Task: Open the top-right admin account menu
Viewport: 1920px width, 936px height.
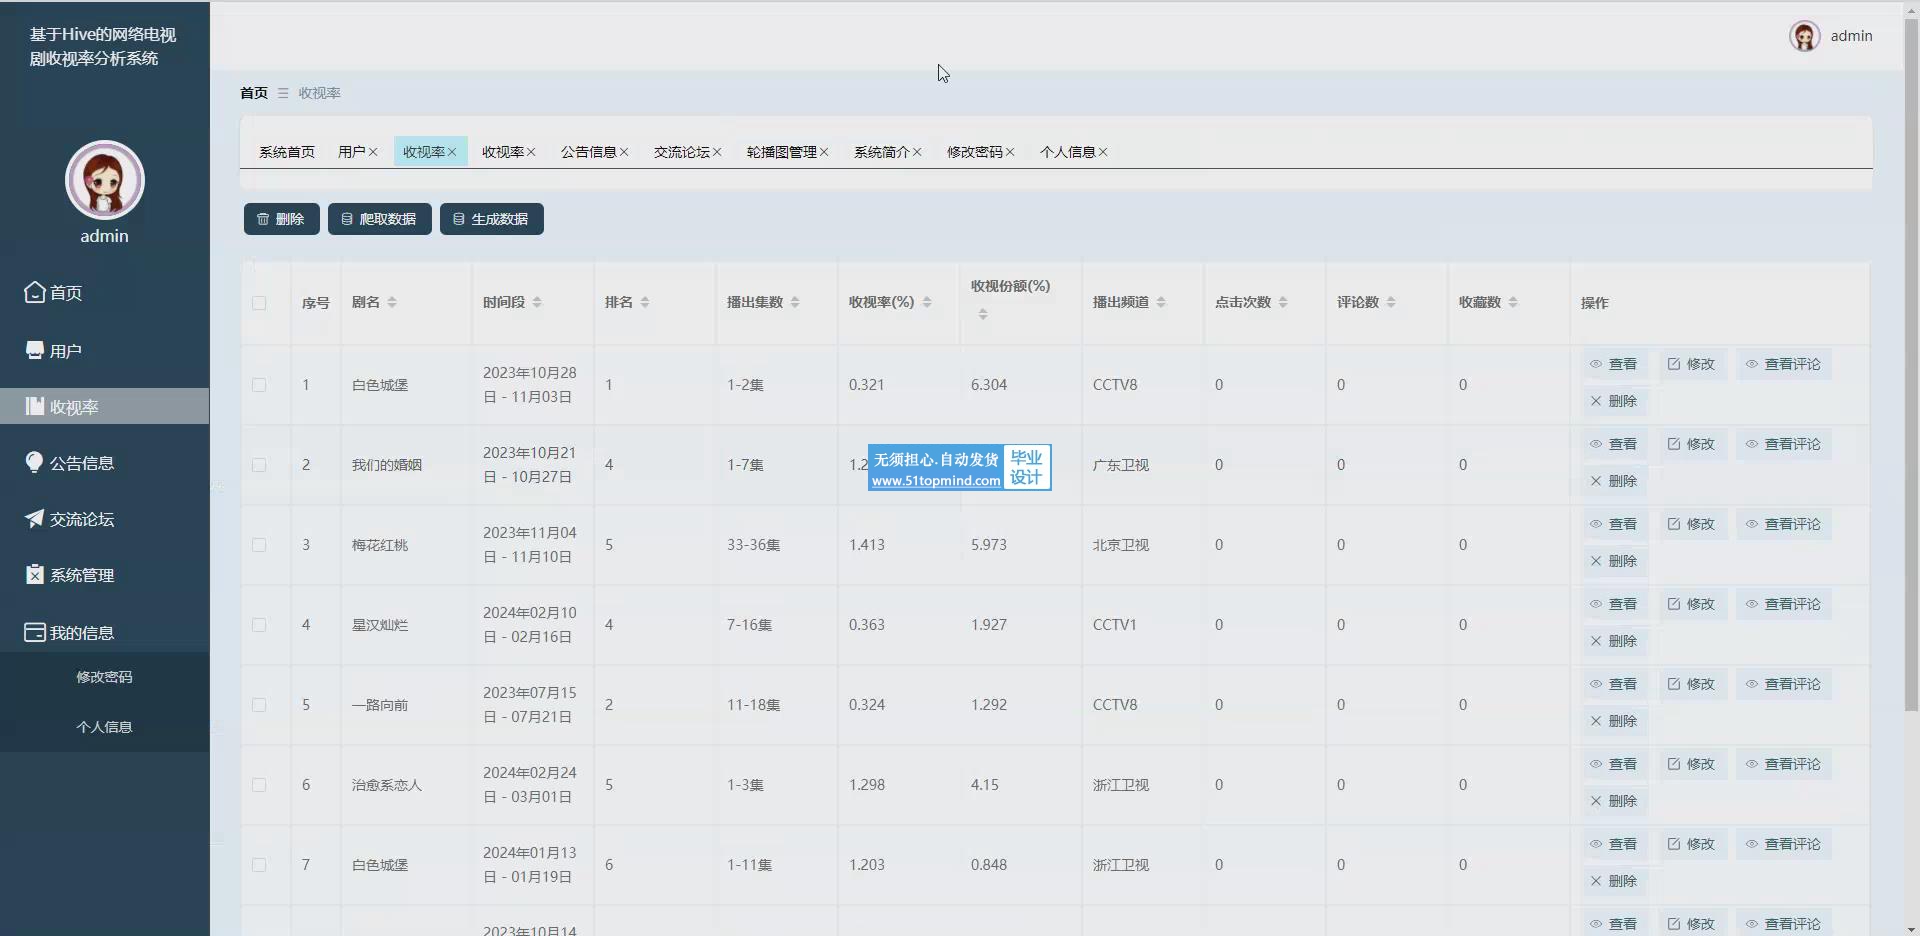Action: 1830,36
